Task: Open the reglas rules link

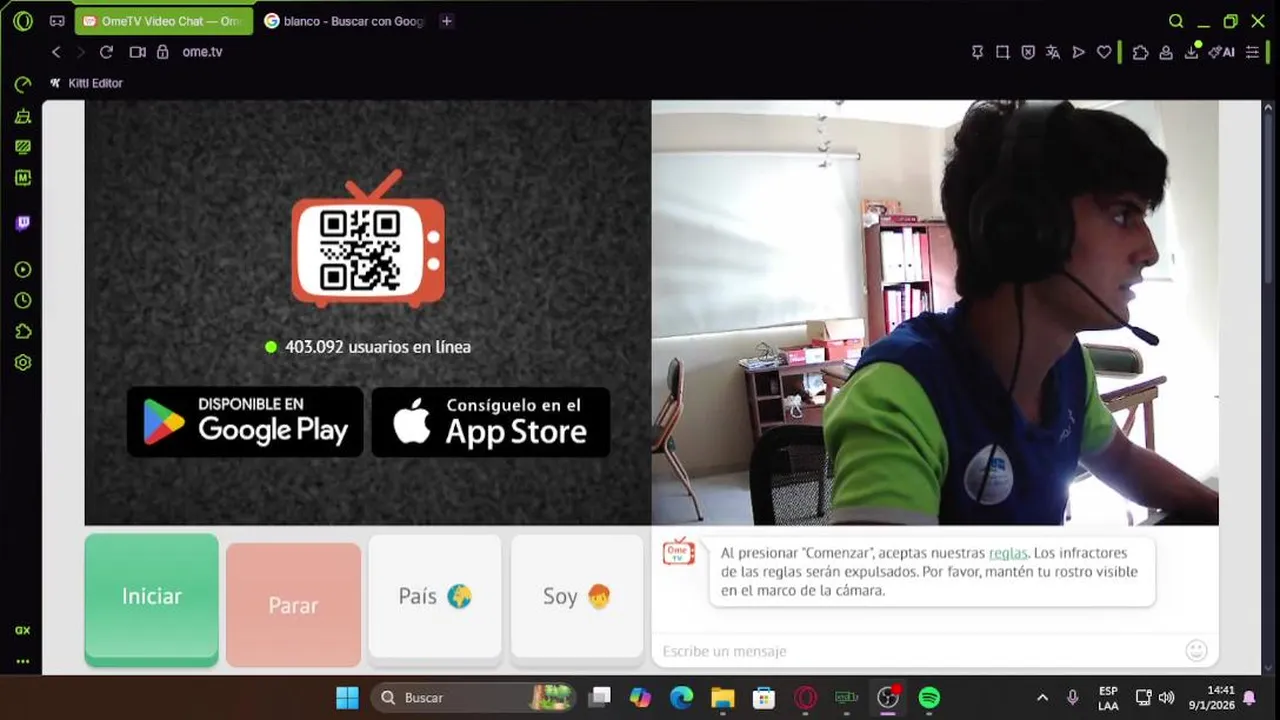Action: (1008, 553)
